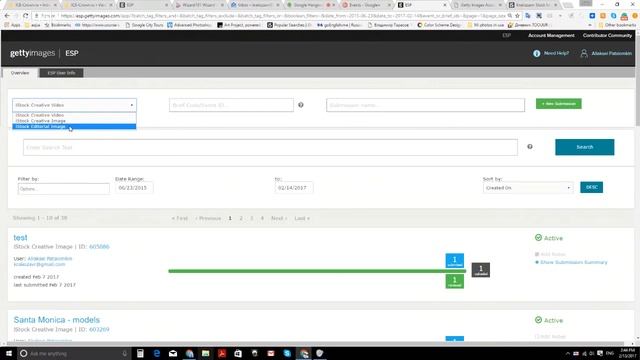Open the Calculator taskbar icon
The image size is (640, 360).
tap(140, 353)
